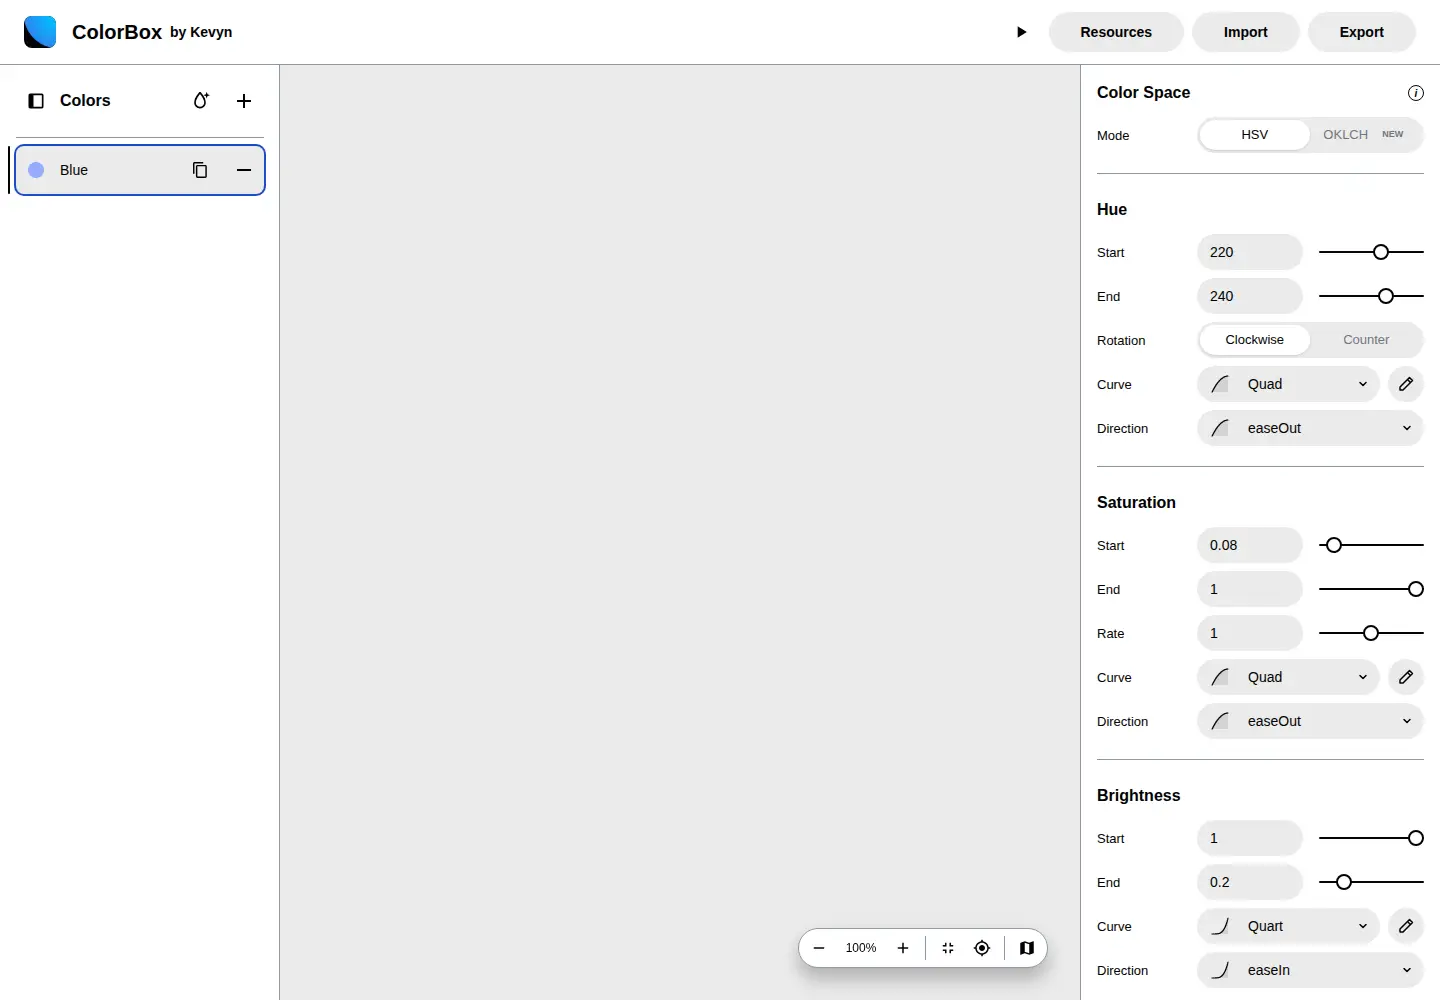Viewport: 1440px width, 1000px height.
Task: Open Color Space info icon
Action: [x=1416, y=93]
